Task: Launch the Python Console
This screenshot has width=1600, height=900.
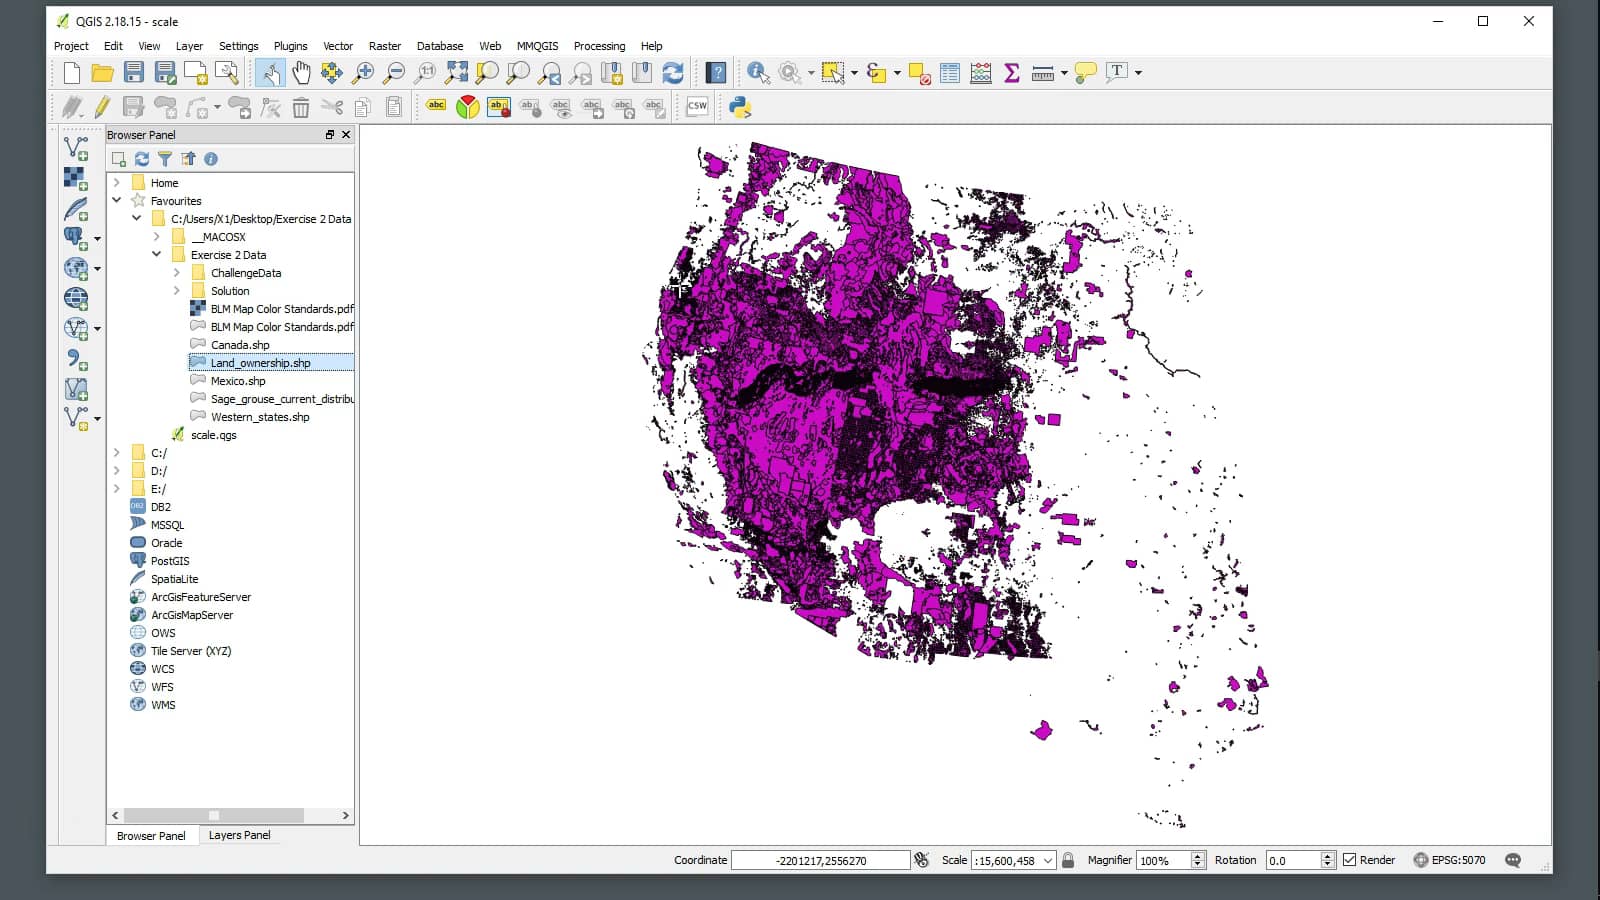Action: 737,106
